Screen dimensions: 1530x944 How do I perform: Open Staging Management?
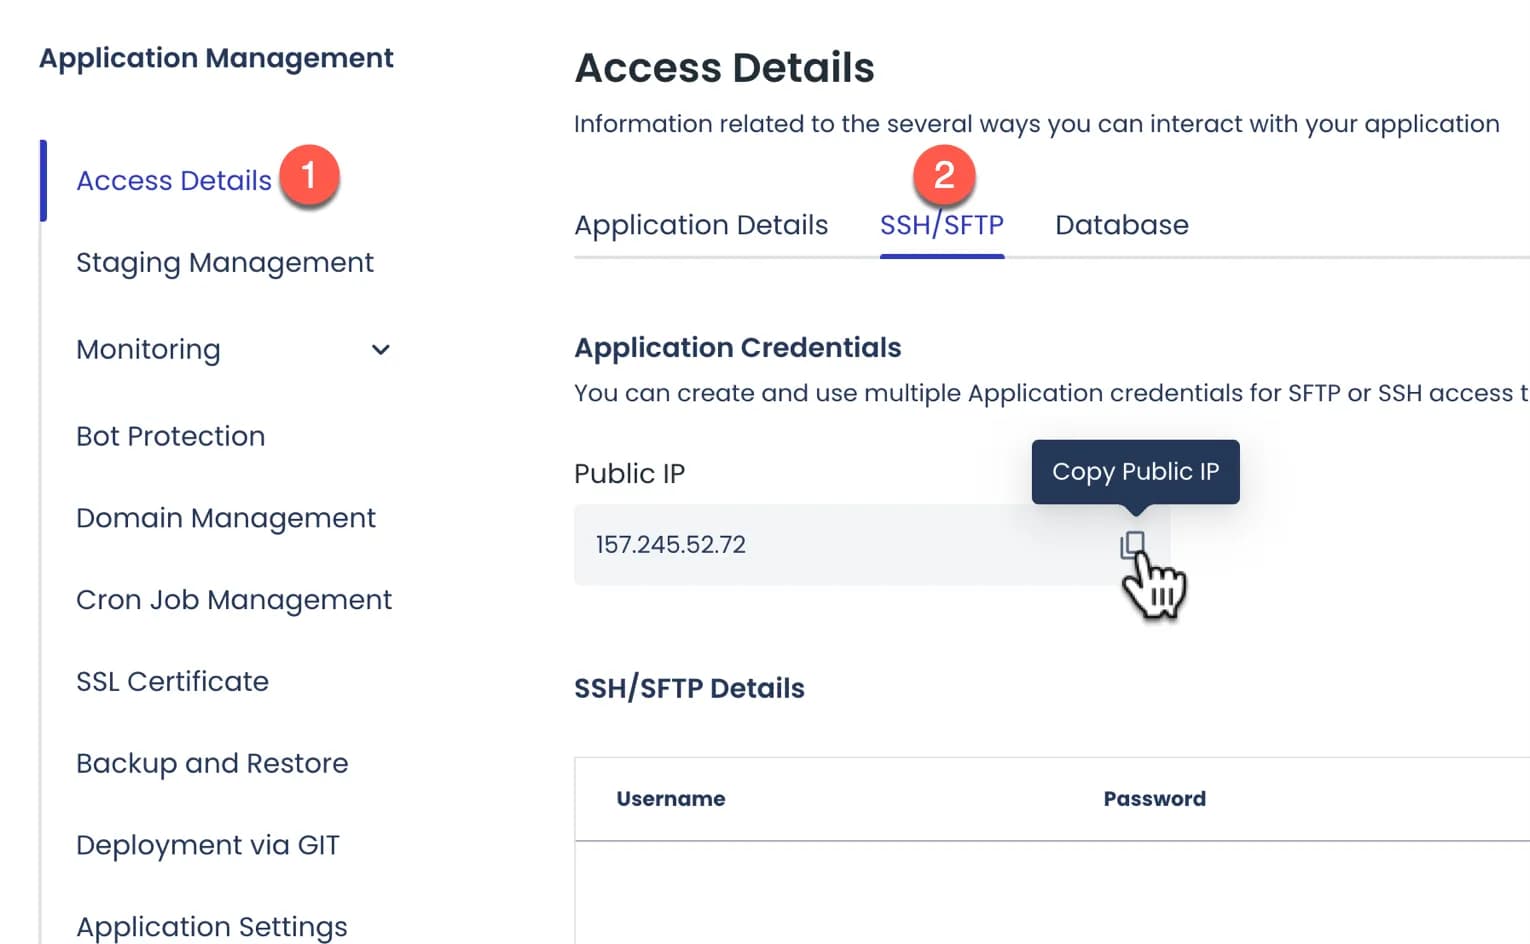224,262
